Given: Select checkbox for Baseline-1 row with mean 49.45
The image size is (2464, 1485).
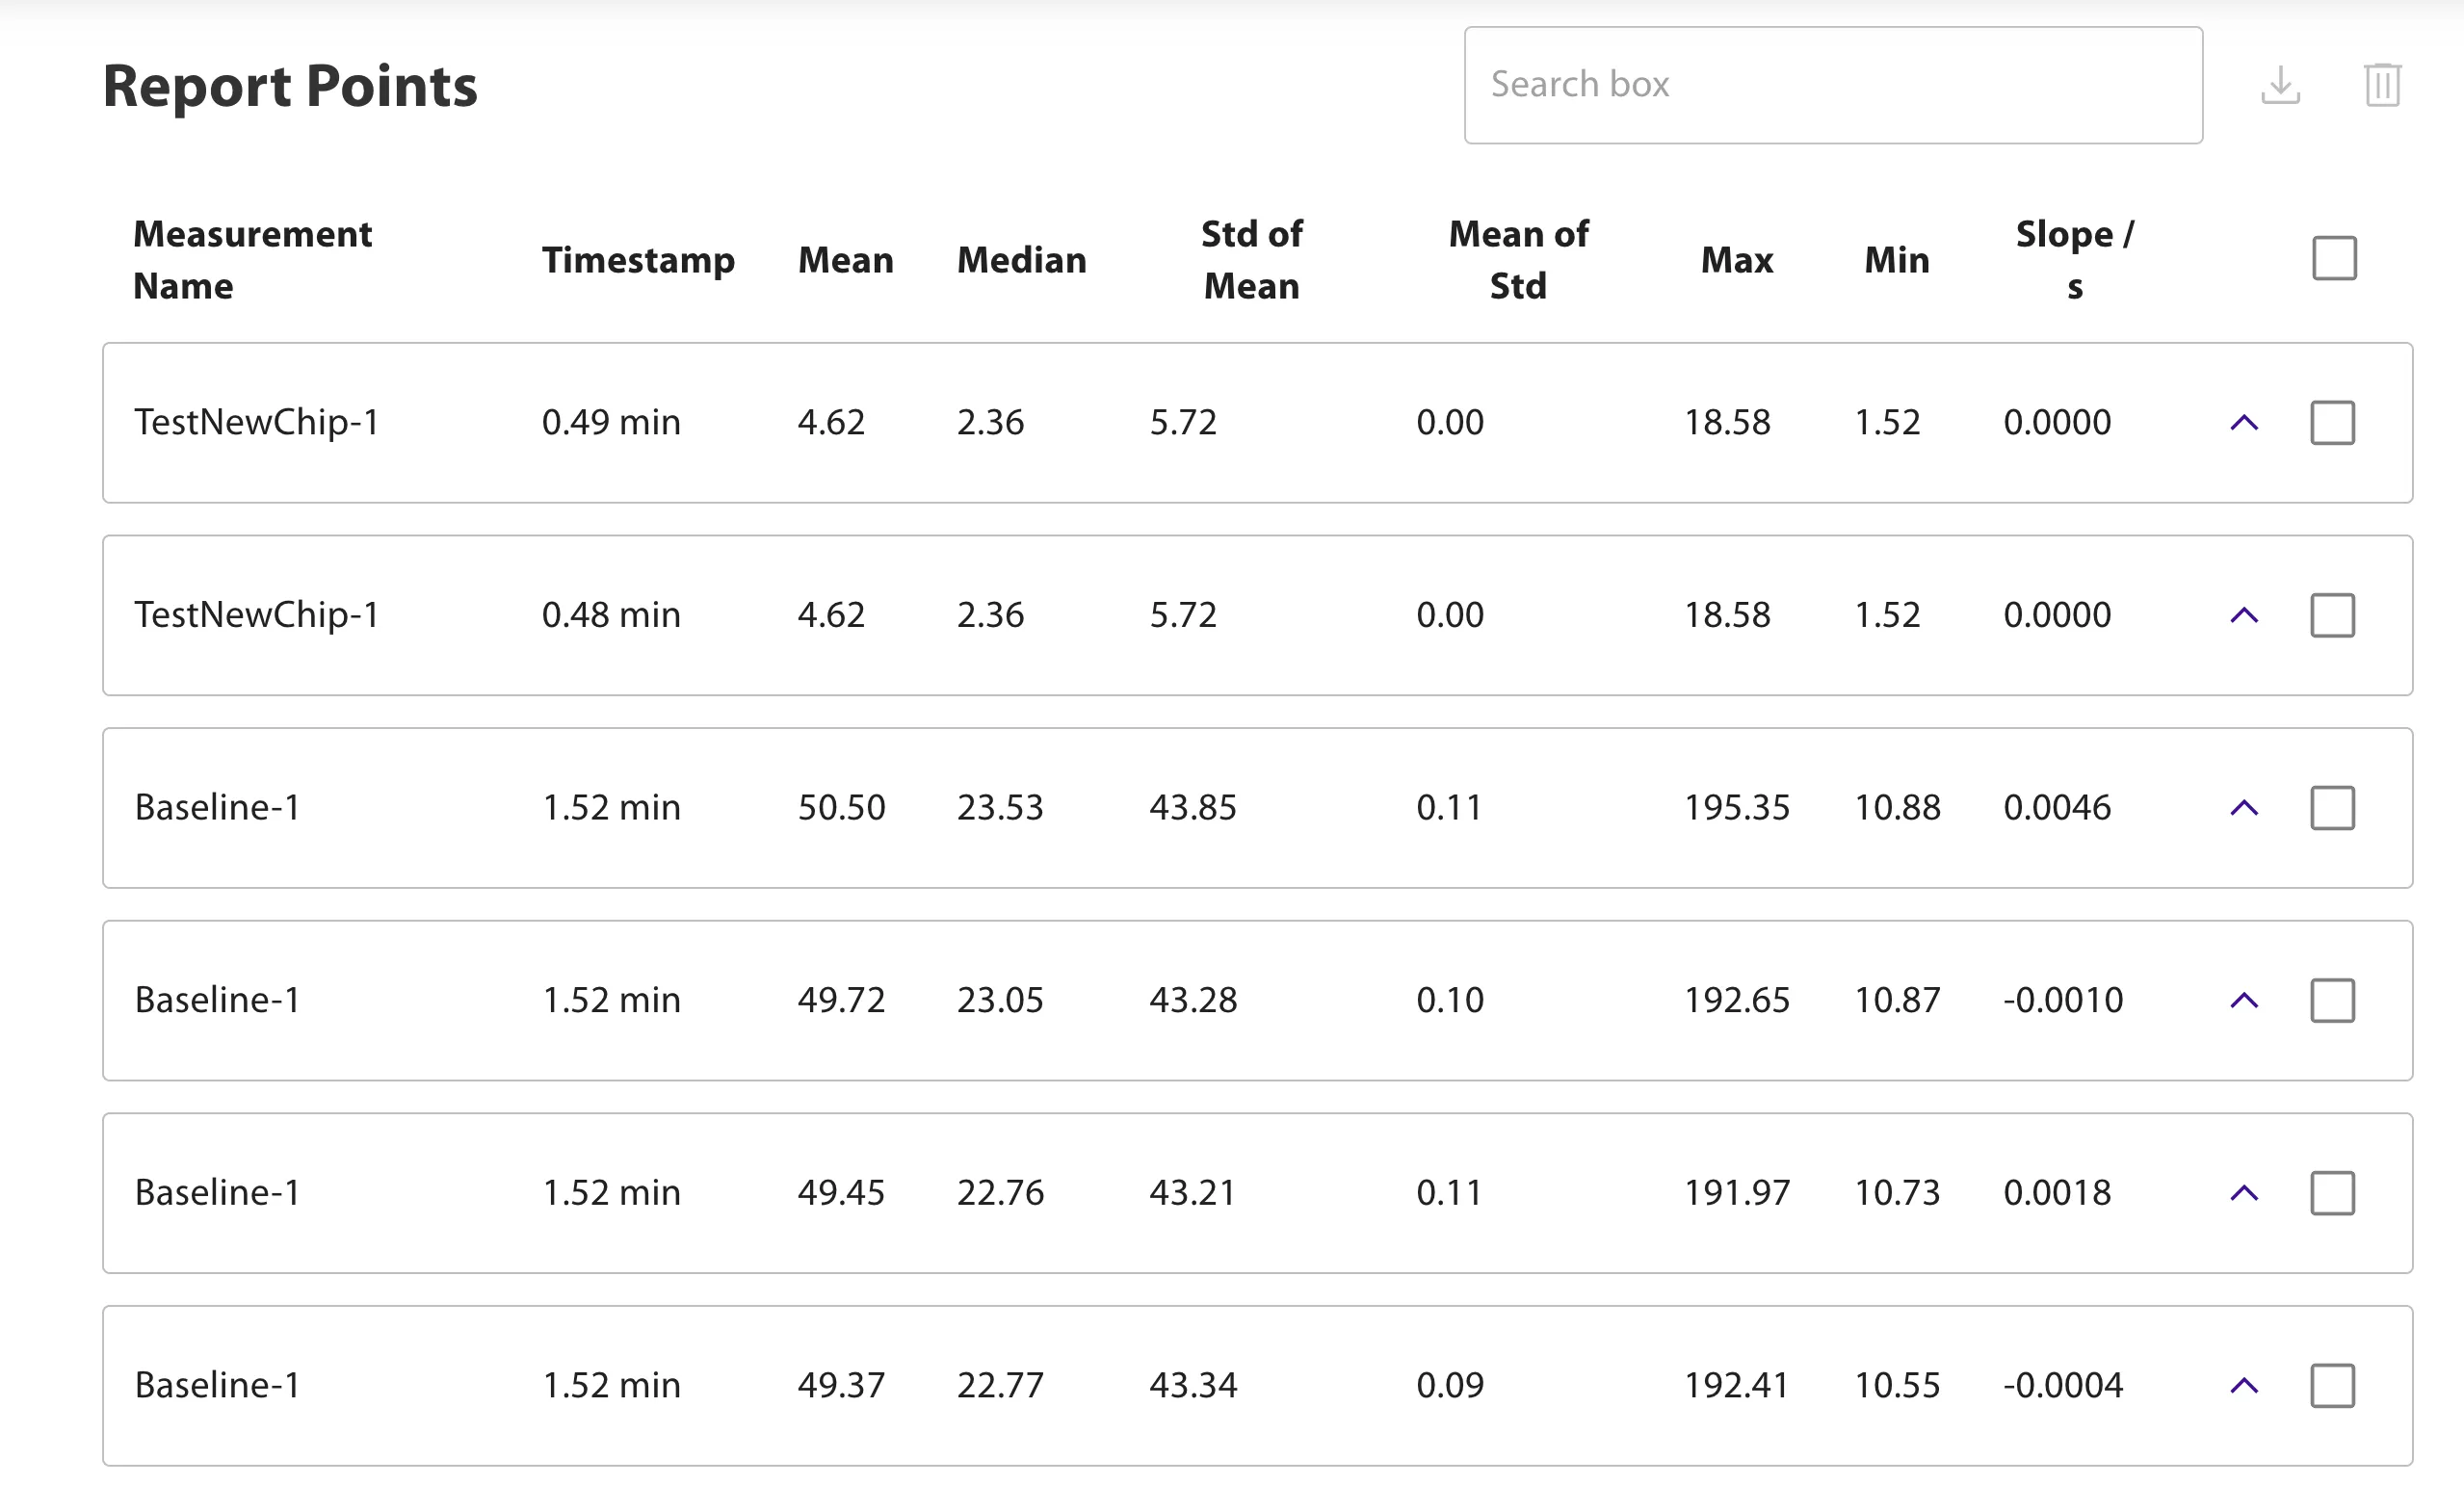Looking at the screenshot, I should [x=2332, y=1193].
